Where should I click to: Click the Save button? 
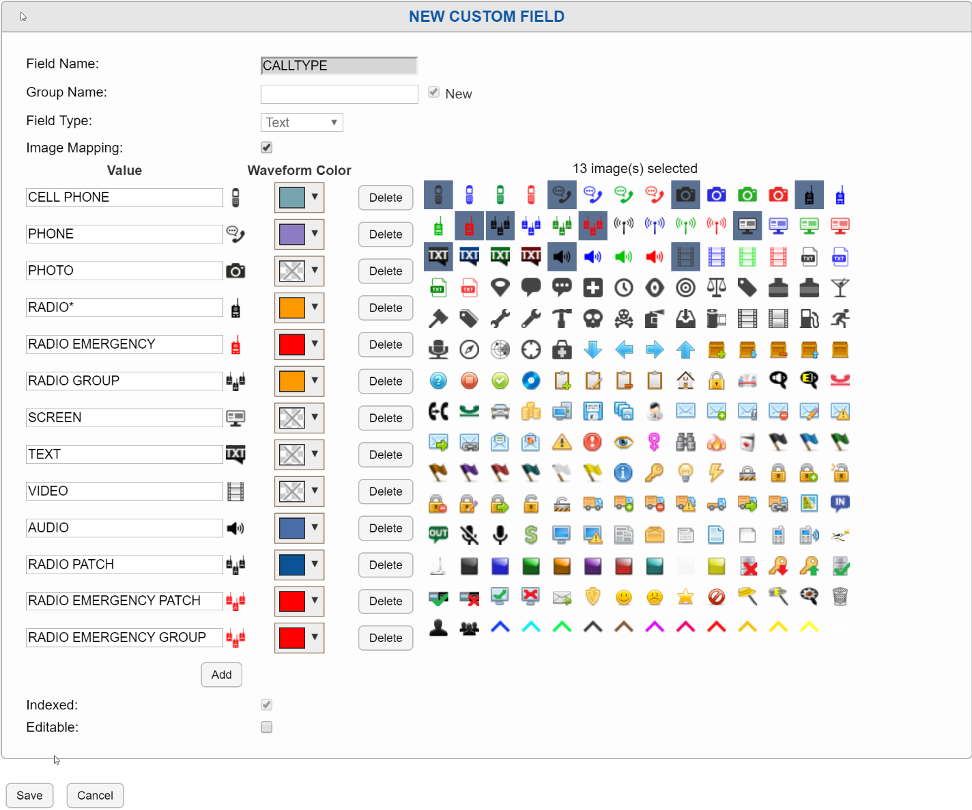[29, 795]
